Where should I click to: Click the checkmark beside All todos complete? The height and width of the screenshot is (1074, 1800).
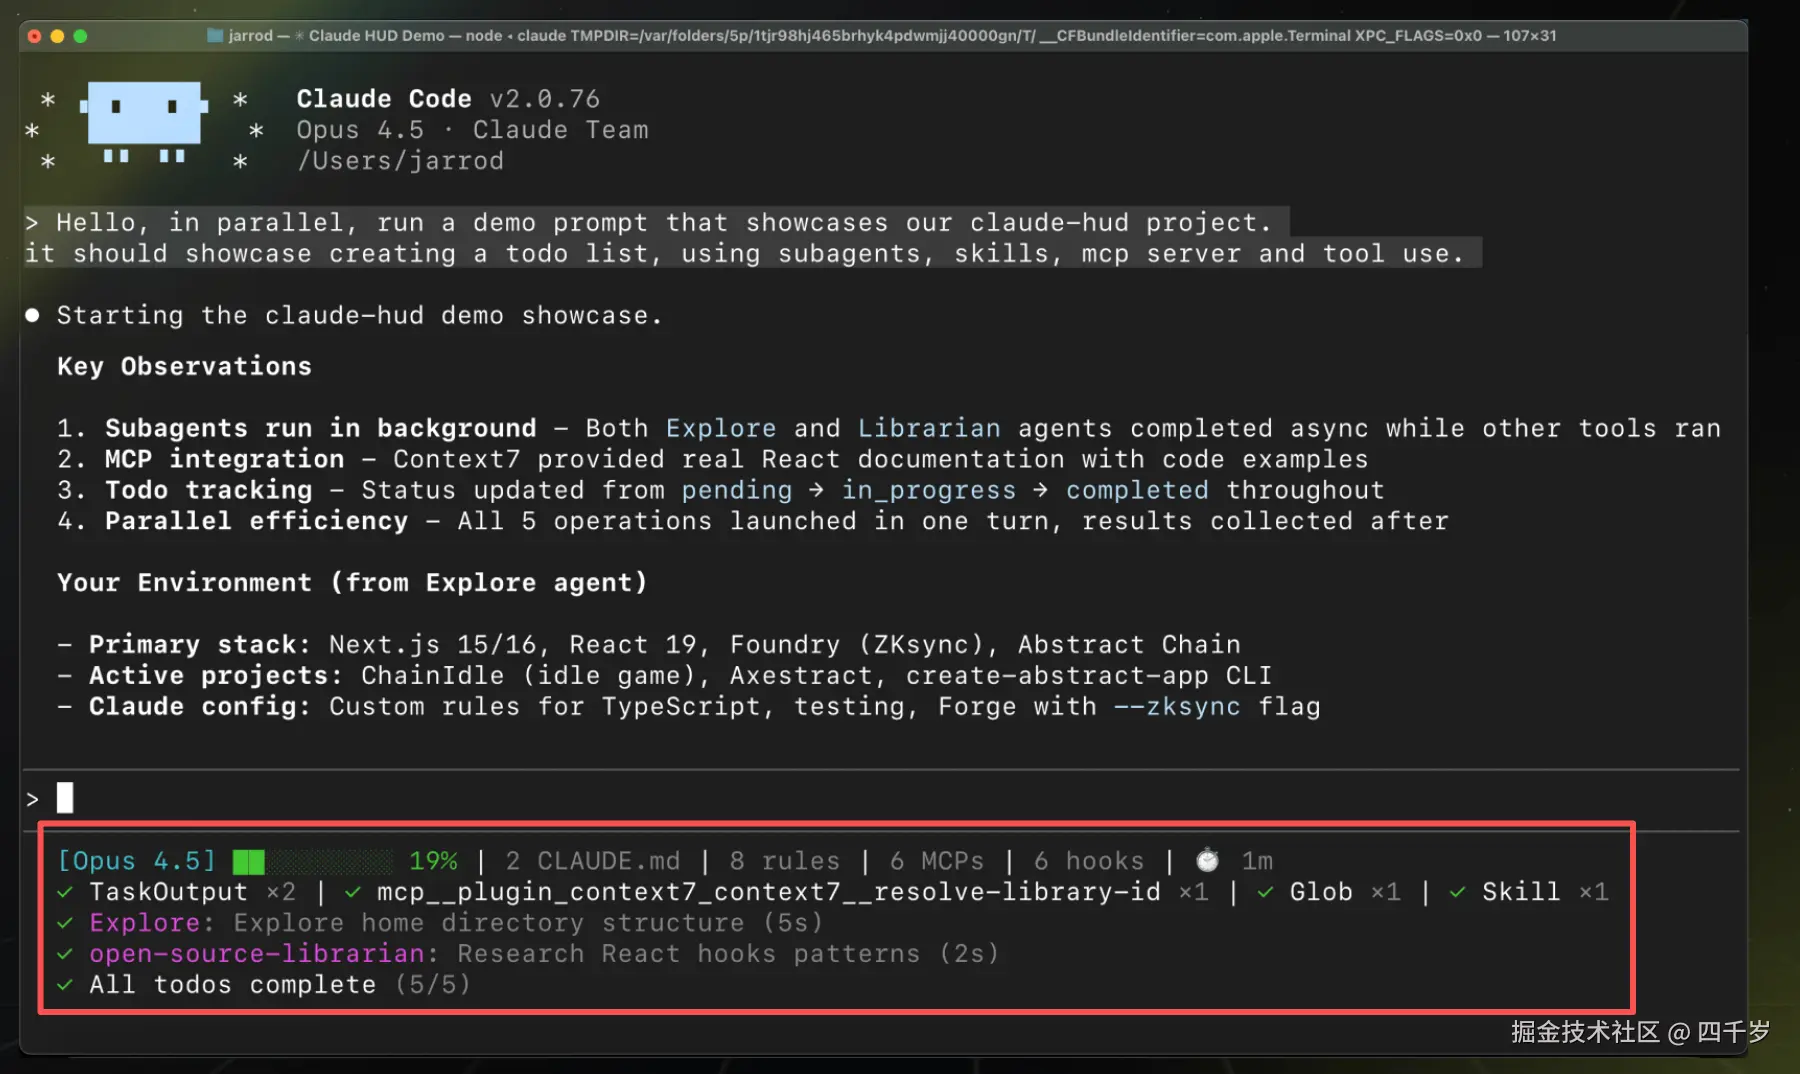coord(65,985)
